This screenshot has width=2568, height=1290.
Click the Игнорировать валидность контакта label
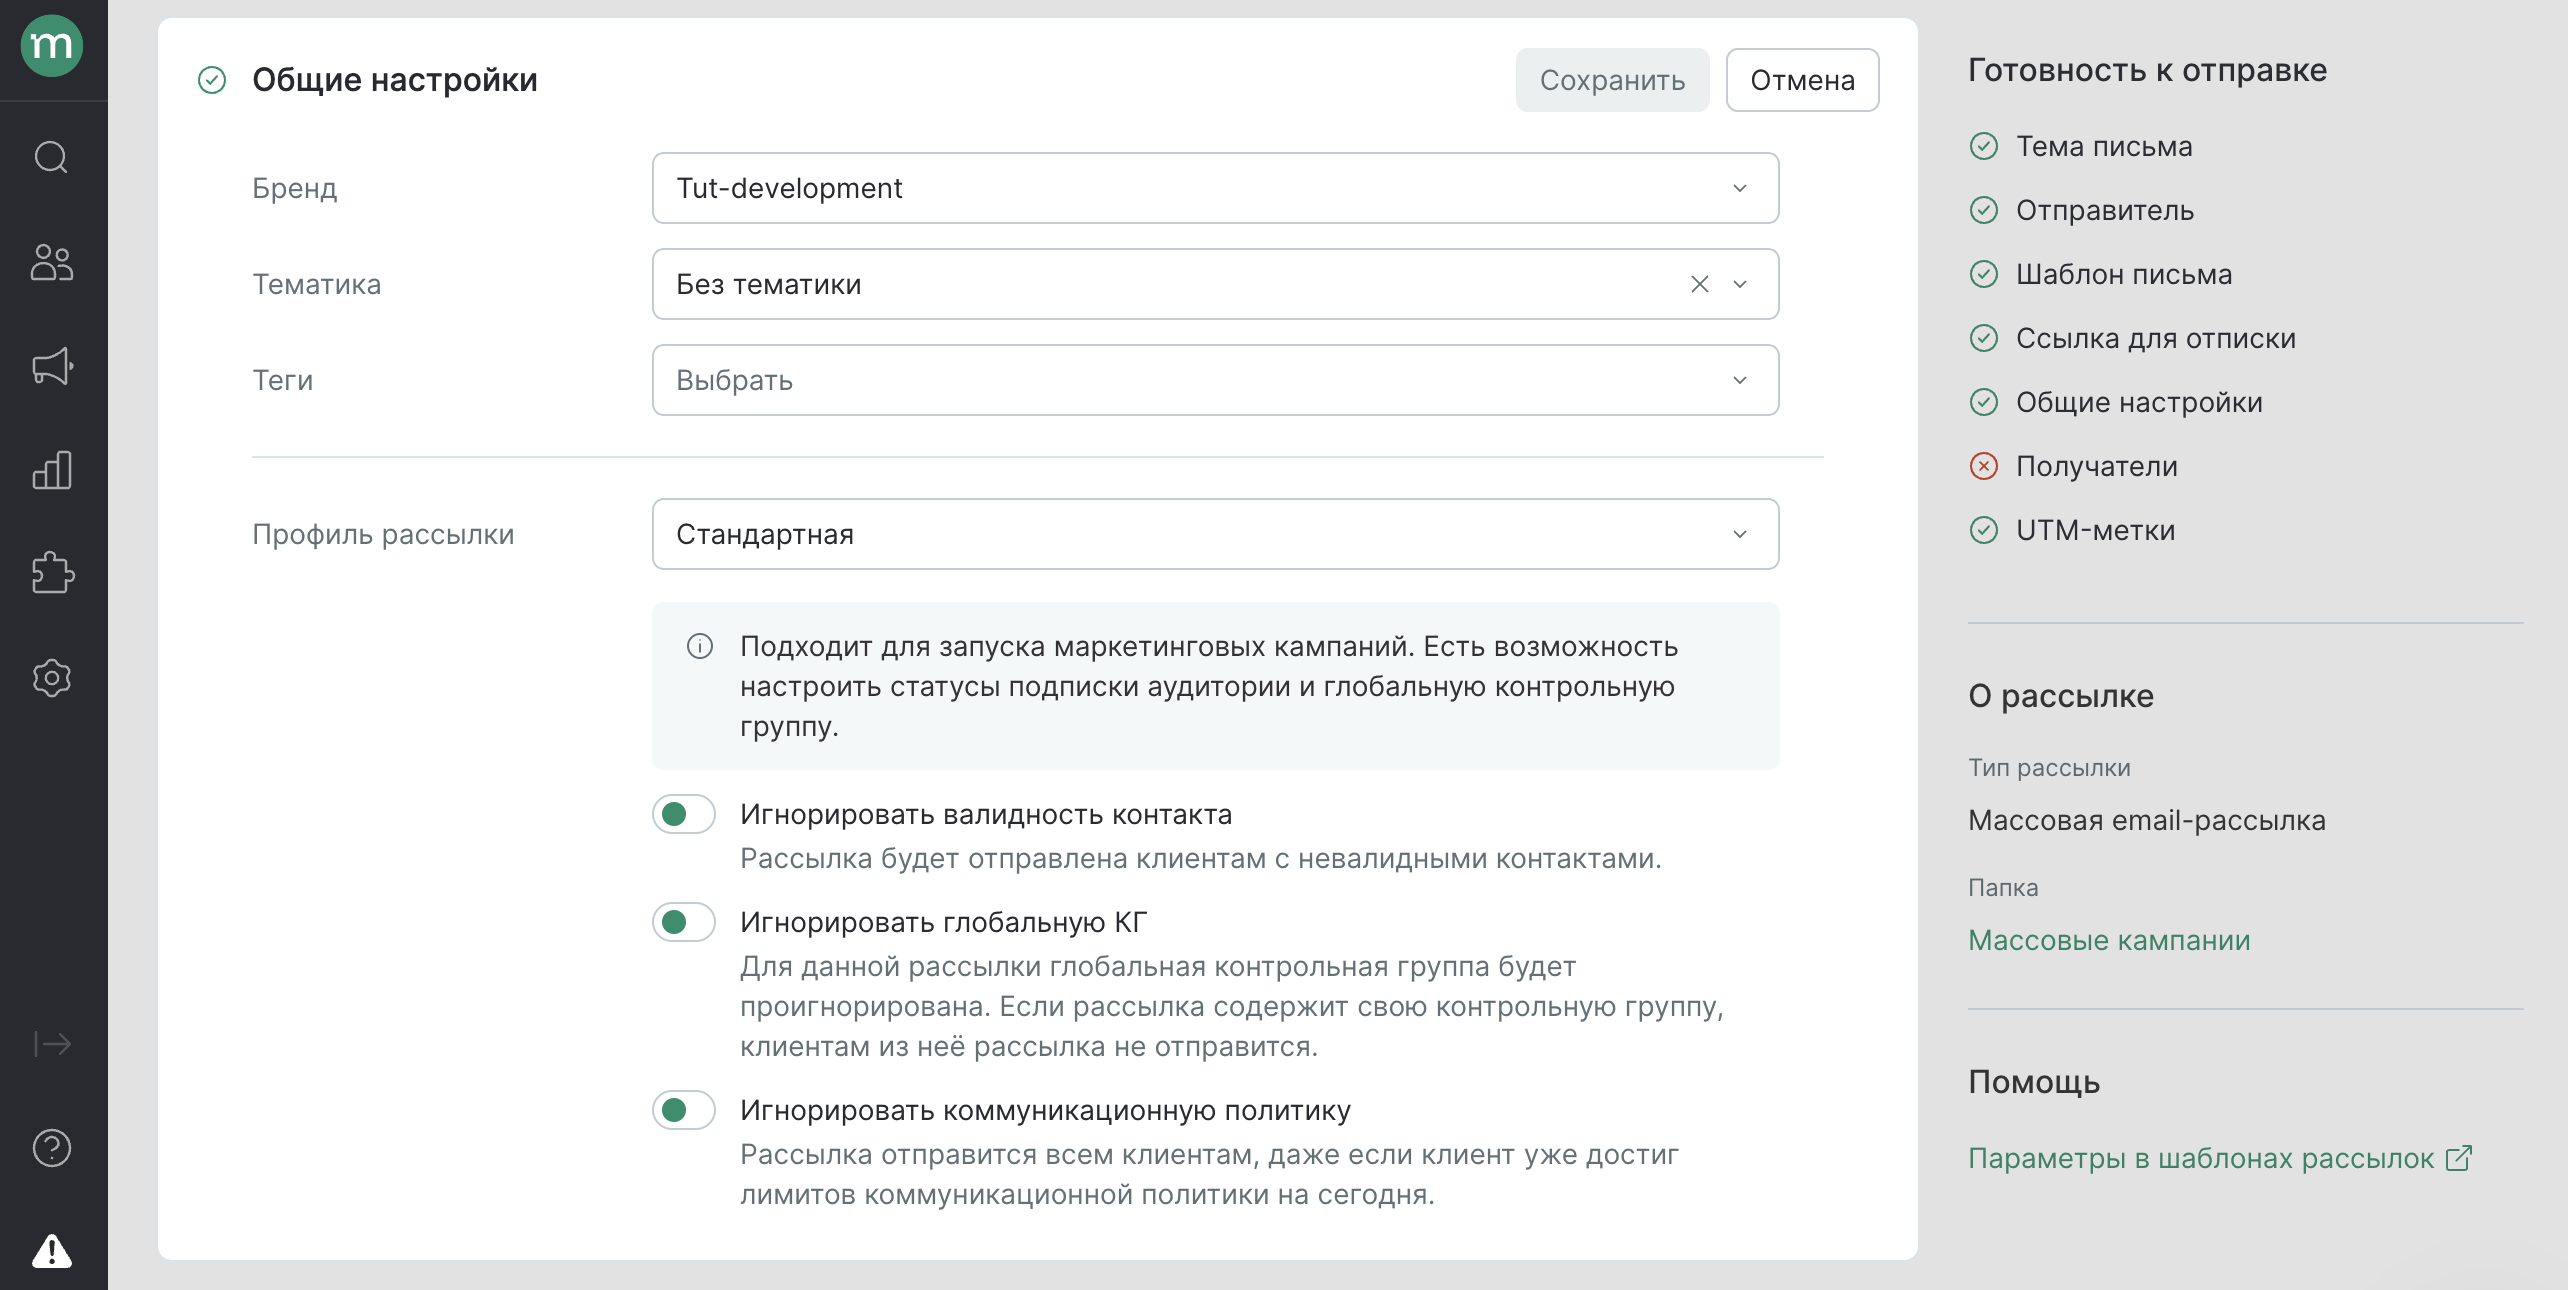tap(986, 814)
